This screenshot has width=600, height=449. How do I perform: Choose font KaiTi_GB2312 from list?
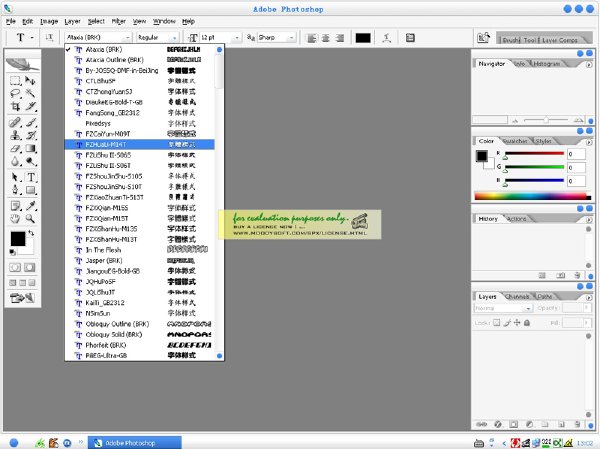[x=140, y=303]
